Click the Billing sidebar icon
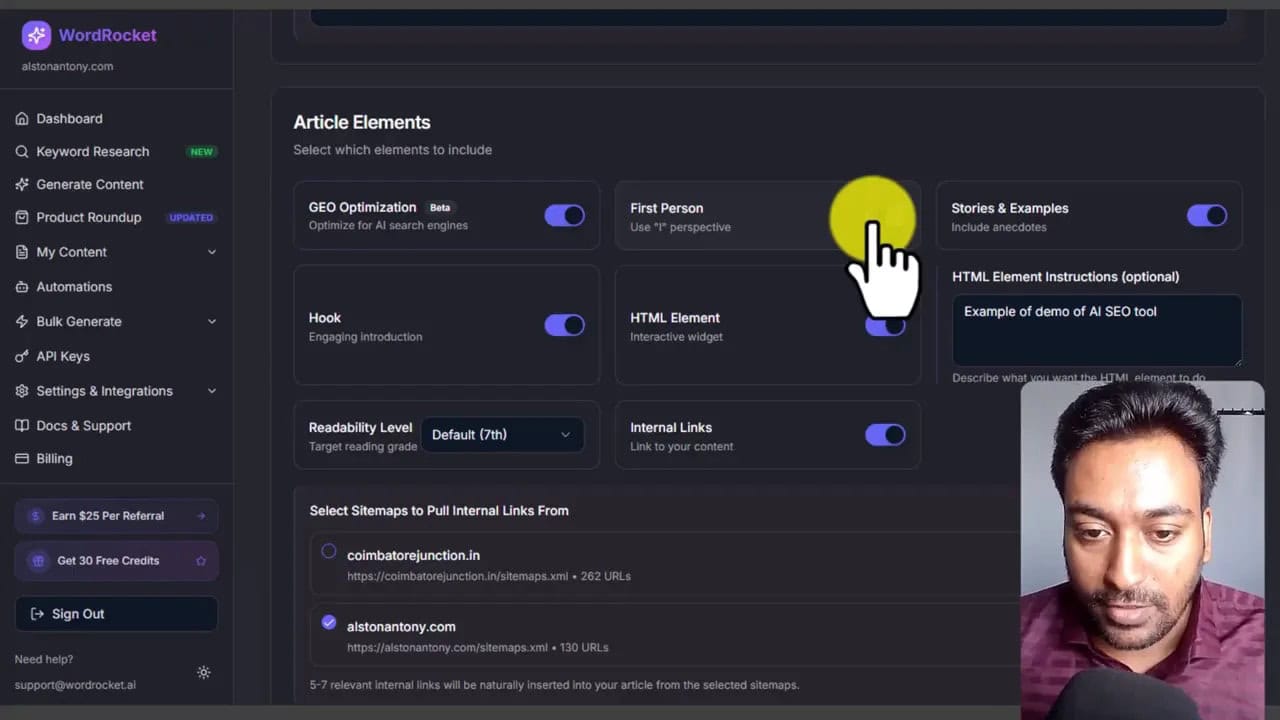 [22, 458]
